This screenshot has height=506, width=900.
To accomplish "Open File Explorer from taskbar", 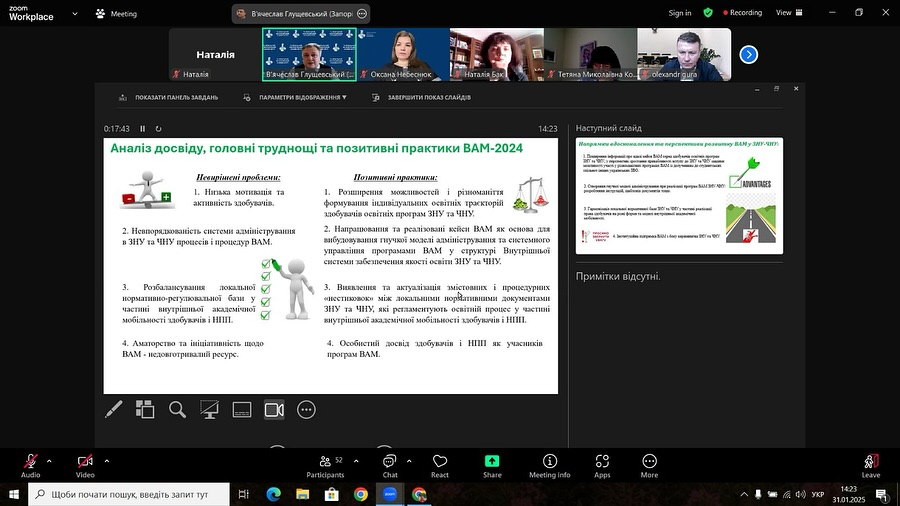I will tap(302, 494).
